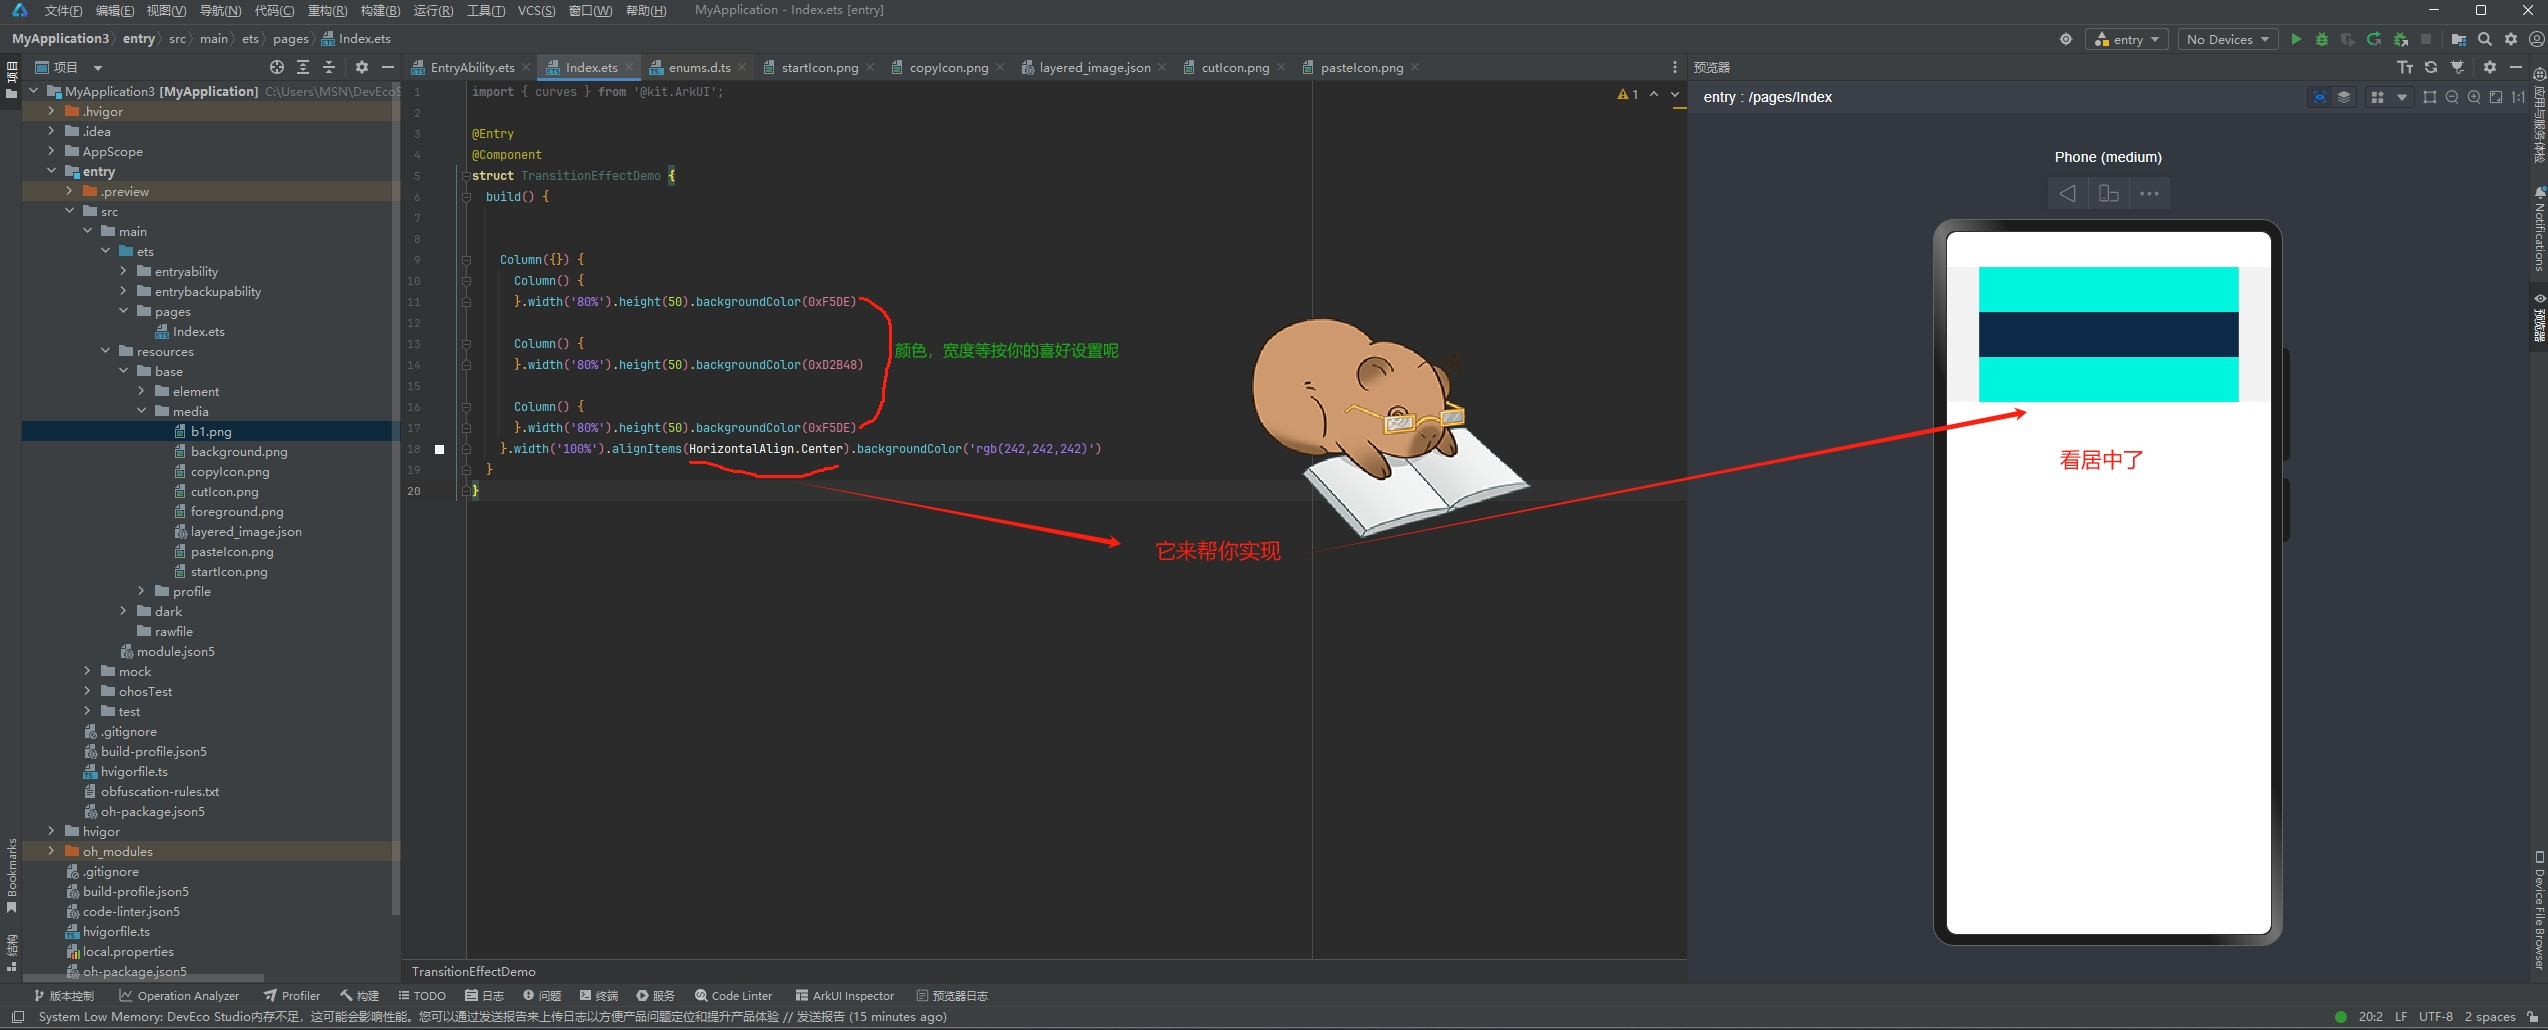
Task: Show more editor tabs via vertical ellipsis
Action: point(1674,67)
